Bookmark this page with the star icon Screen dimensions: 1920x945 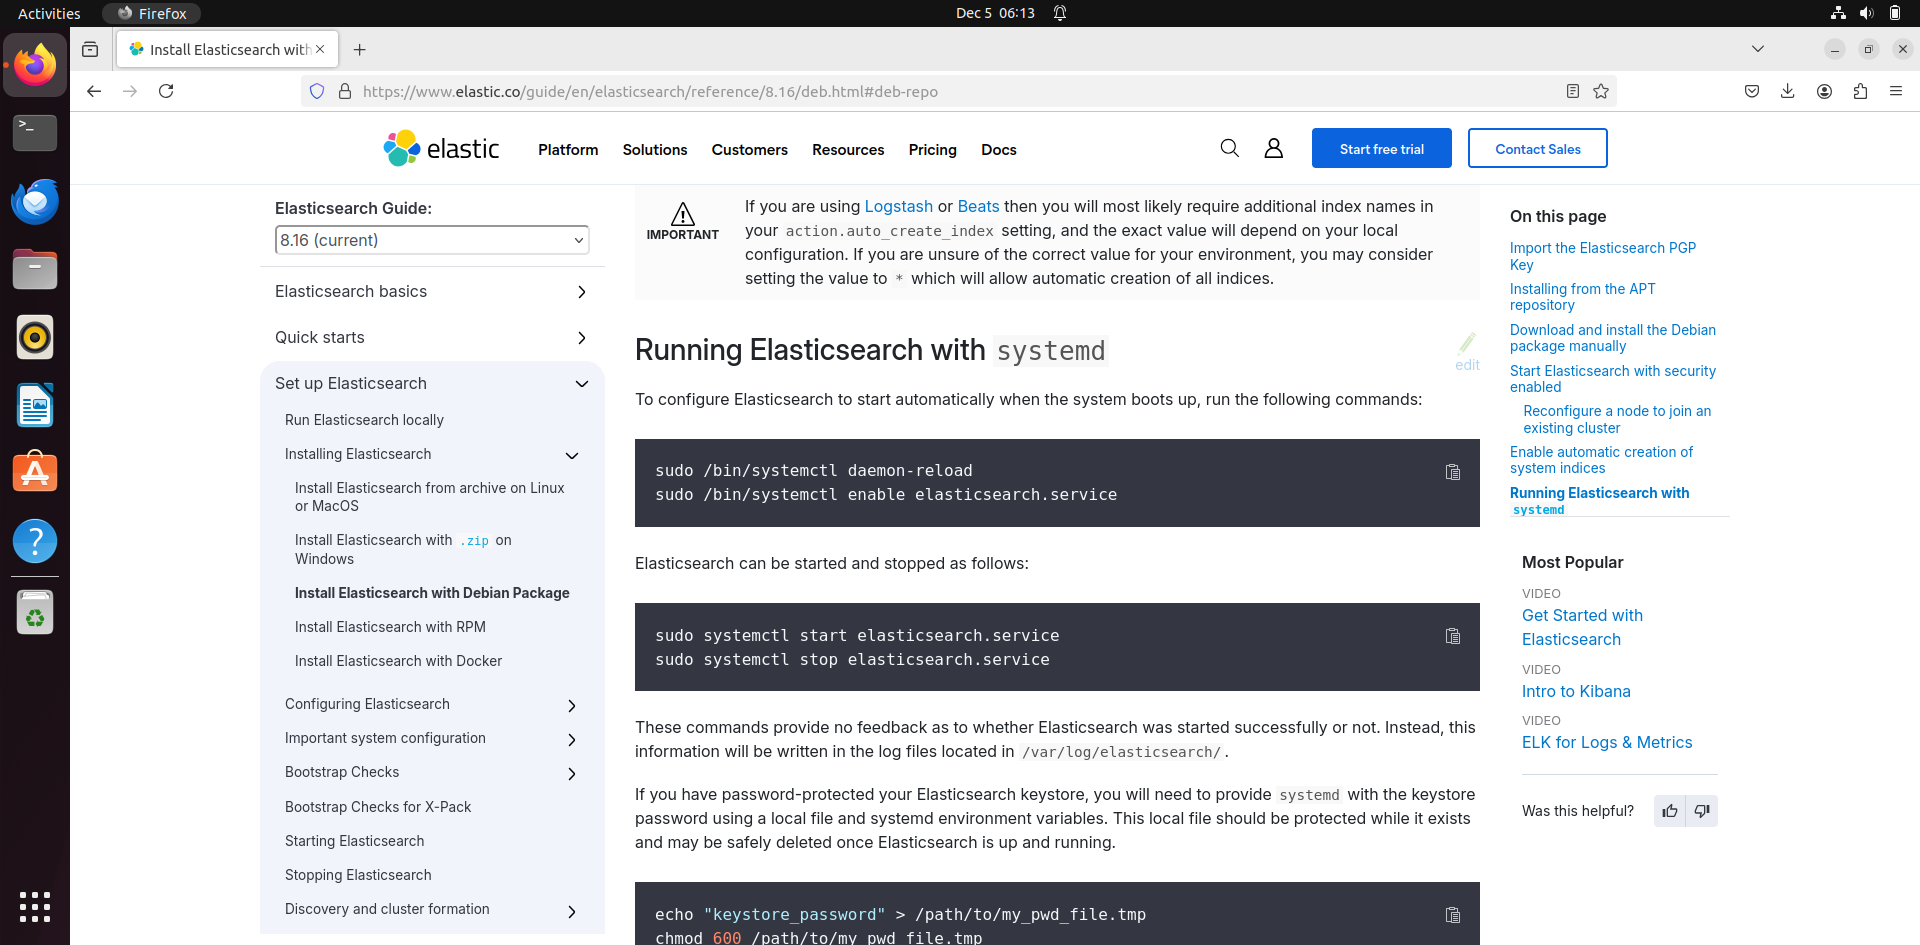tap(1601, 91)
